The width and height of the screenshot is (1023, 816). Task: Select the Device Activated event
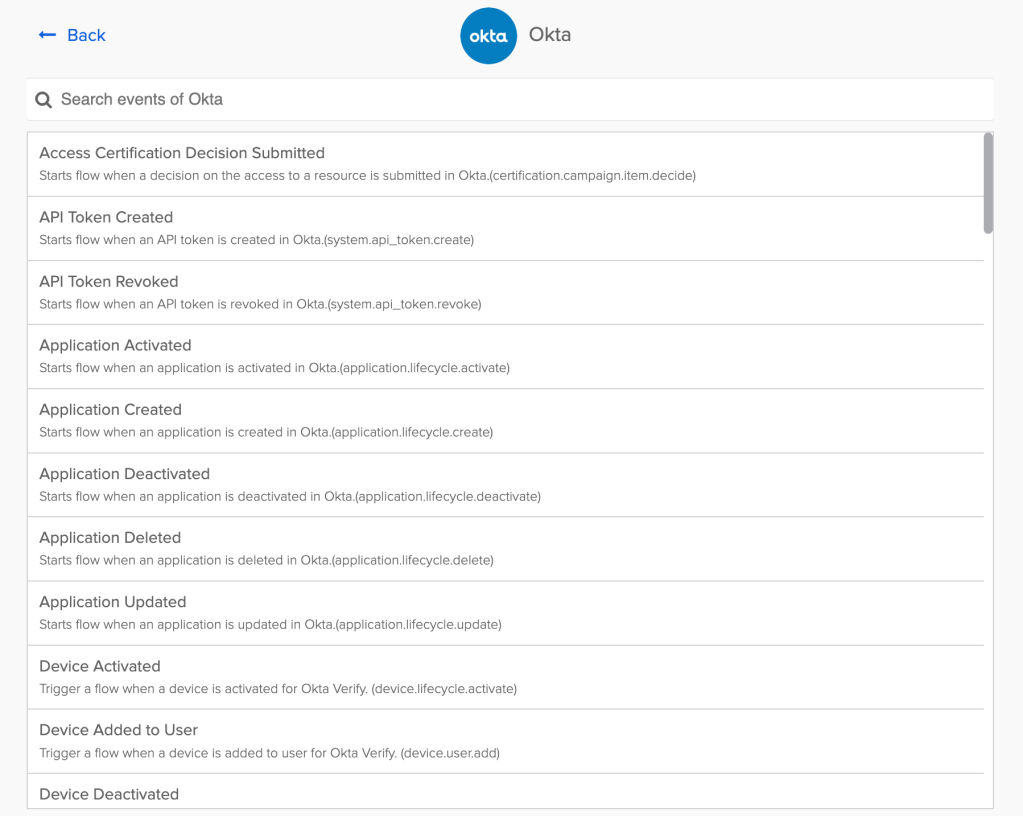point(99,665)
